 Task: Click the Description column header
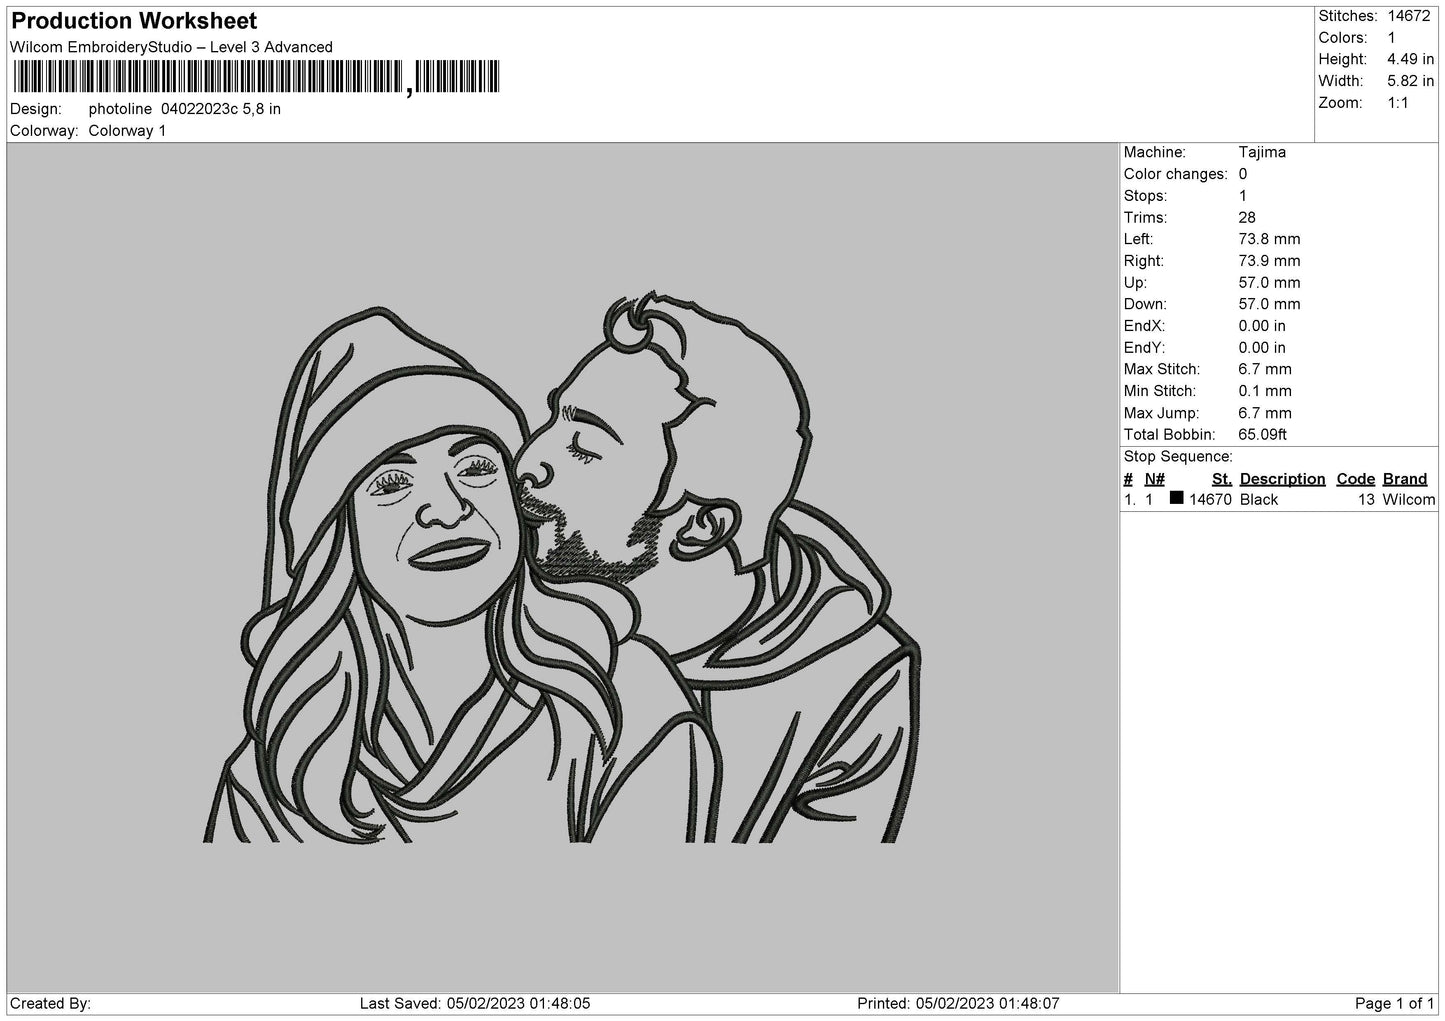(1282, 479)
